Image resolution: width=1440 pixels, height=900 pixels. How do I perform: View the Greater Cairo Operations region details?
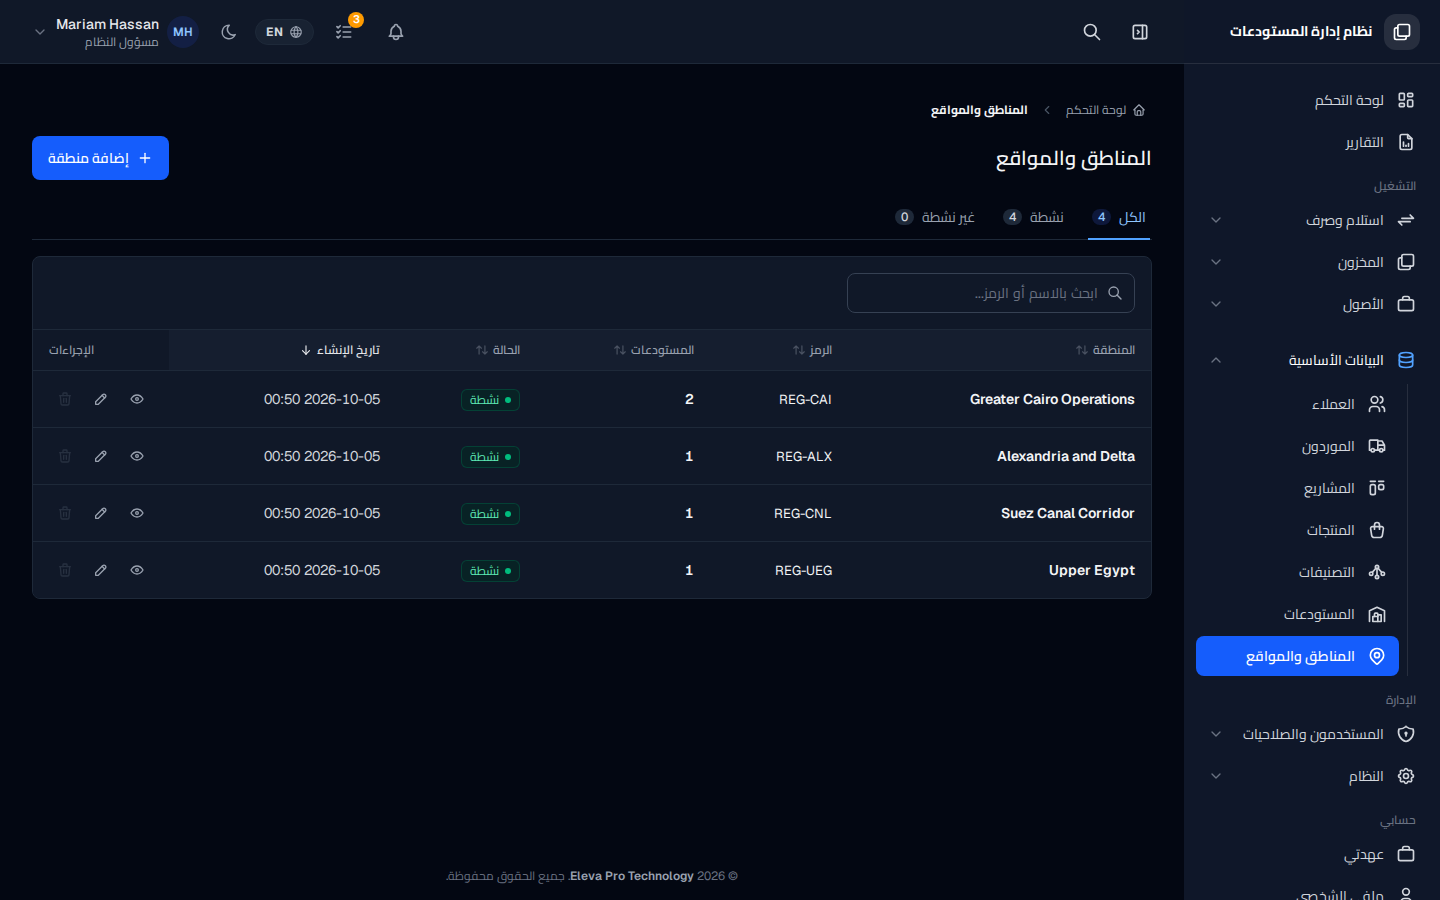point(137,399)
